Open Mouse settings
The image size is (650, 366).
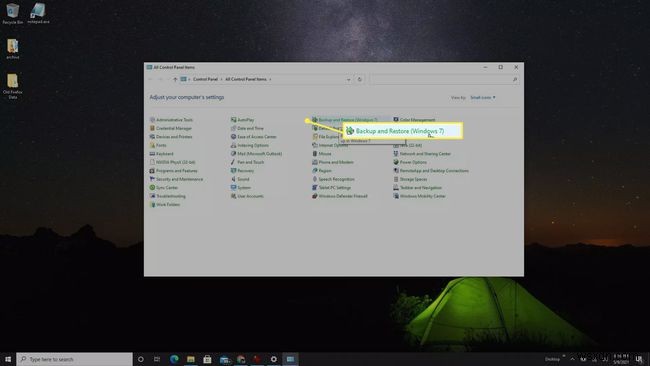click(322, 154)
